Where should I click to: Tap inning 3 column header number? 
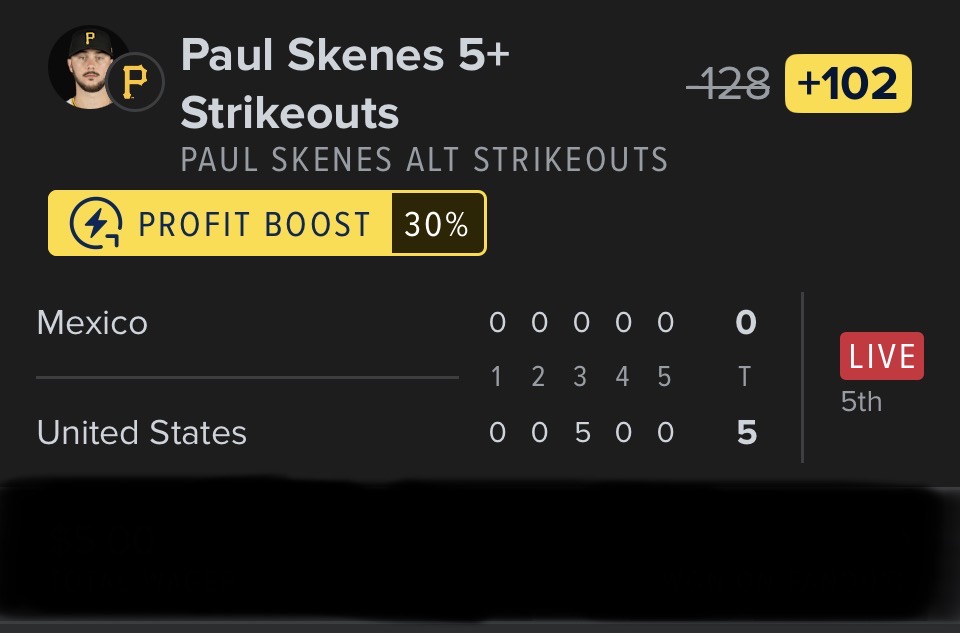580,377
